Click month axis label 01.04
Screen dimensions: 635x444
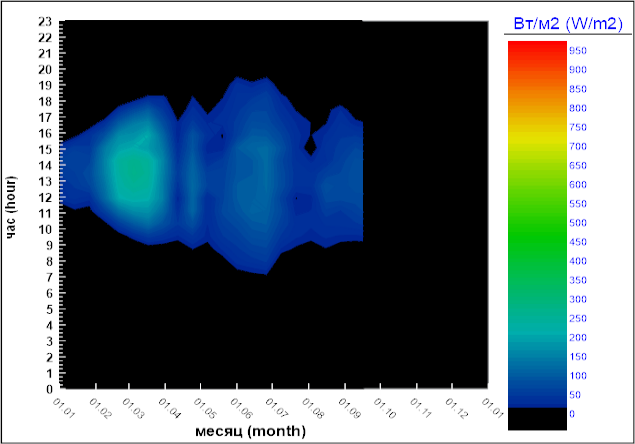coord(169,408)
